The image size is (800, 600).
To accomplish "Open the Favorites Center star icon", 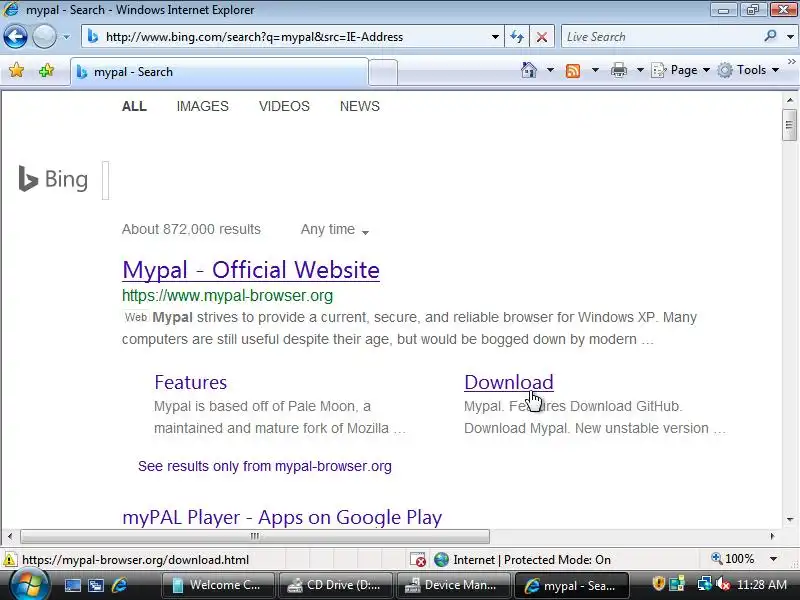I will [16, 70].
